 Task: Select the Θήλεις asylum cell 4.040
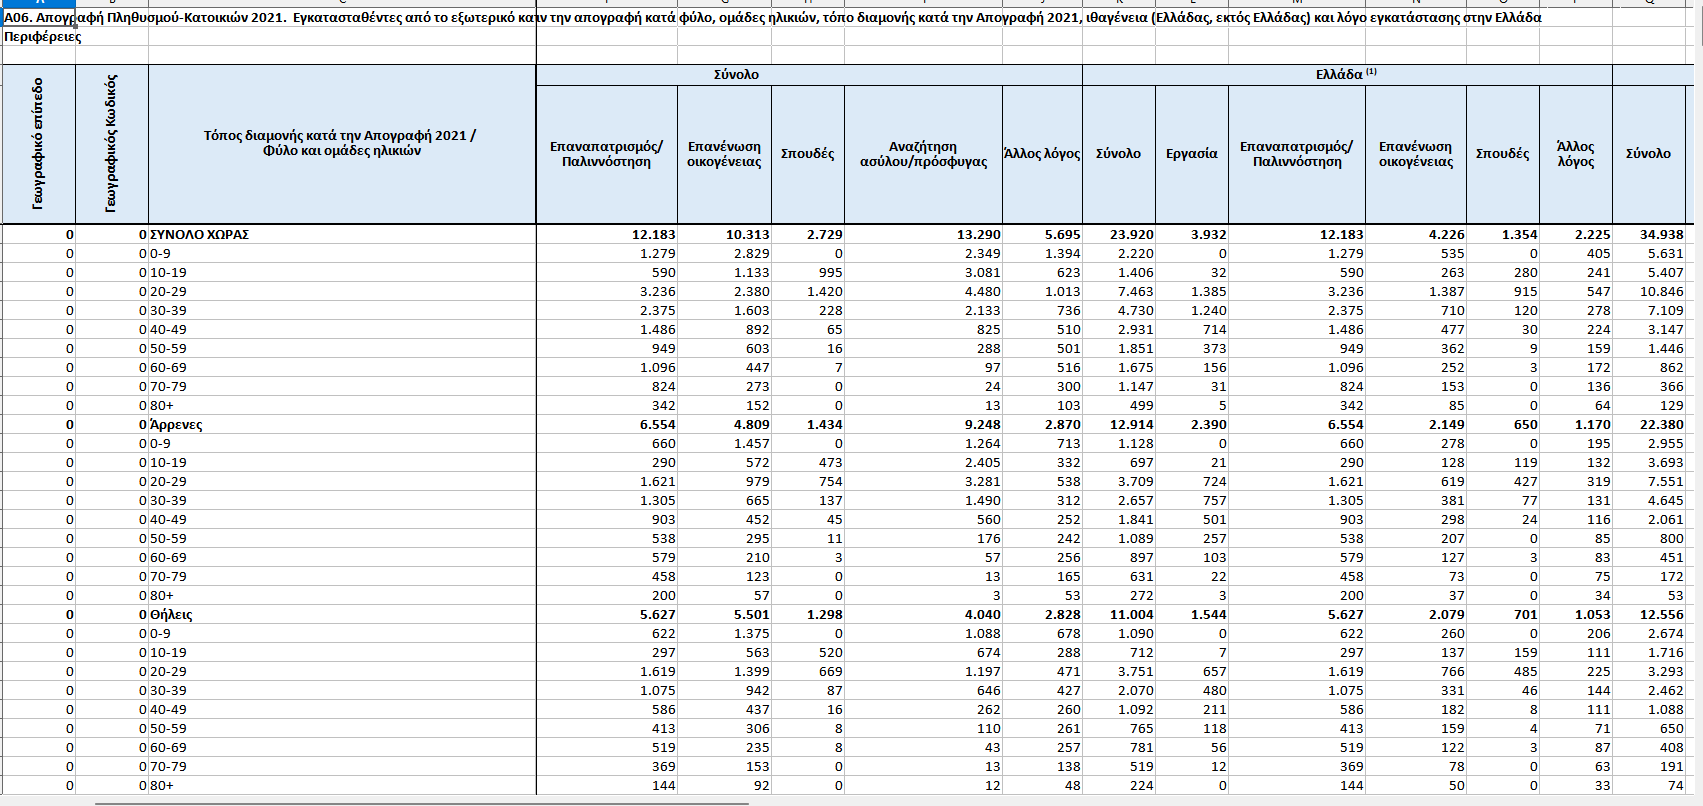924,615
